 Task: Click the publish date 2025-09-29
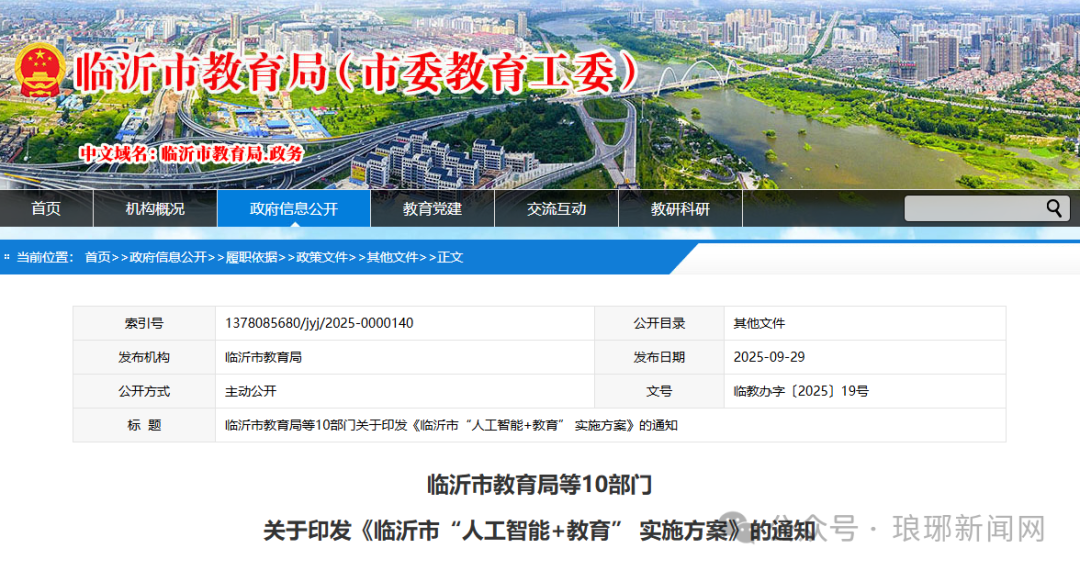point(767,357)
